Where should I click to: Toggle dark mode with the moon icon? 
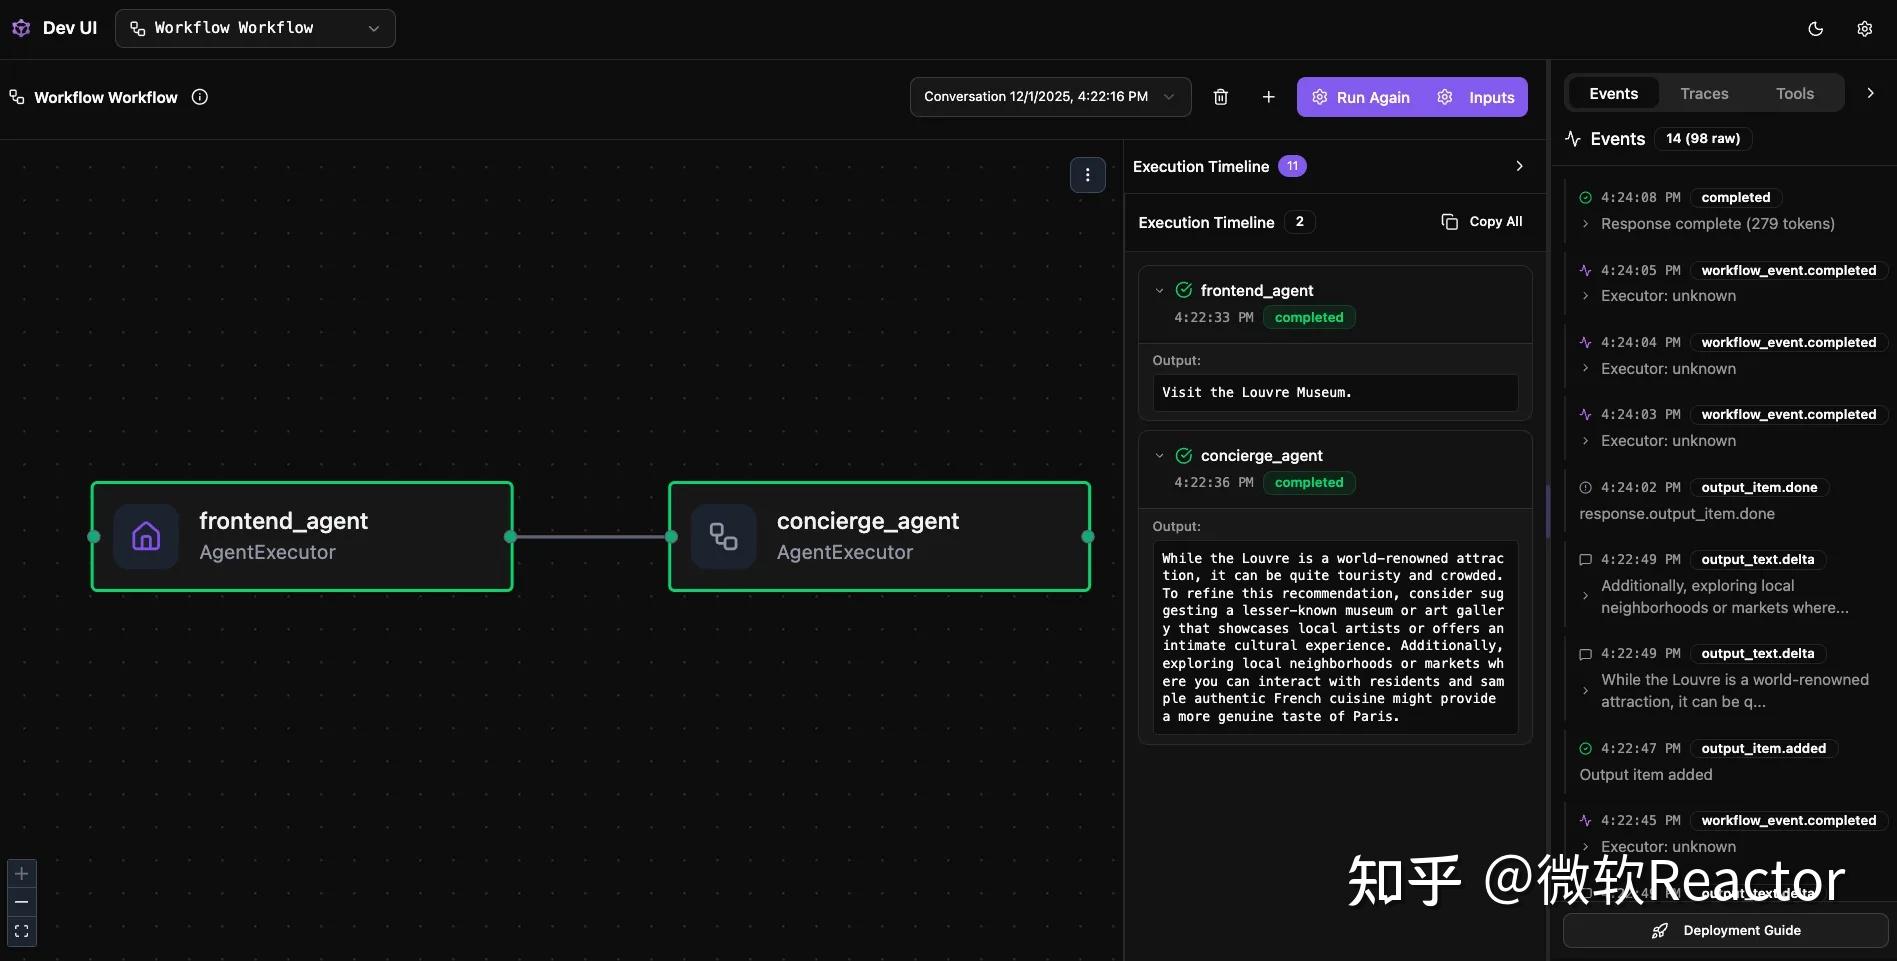1814,28
